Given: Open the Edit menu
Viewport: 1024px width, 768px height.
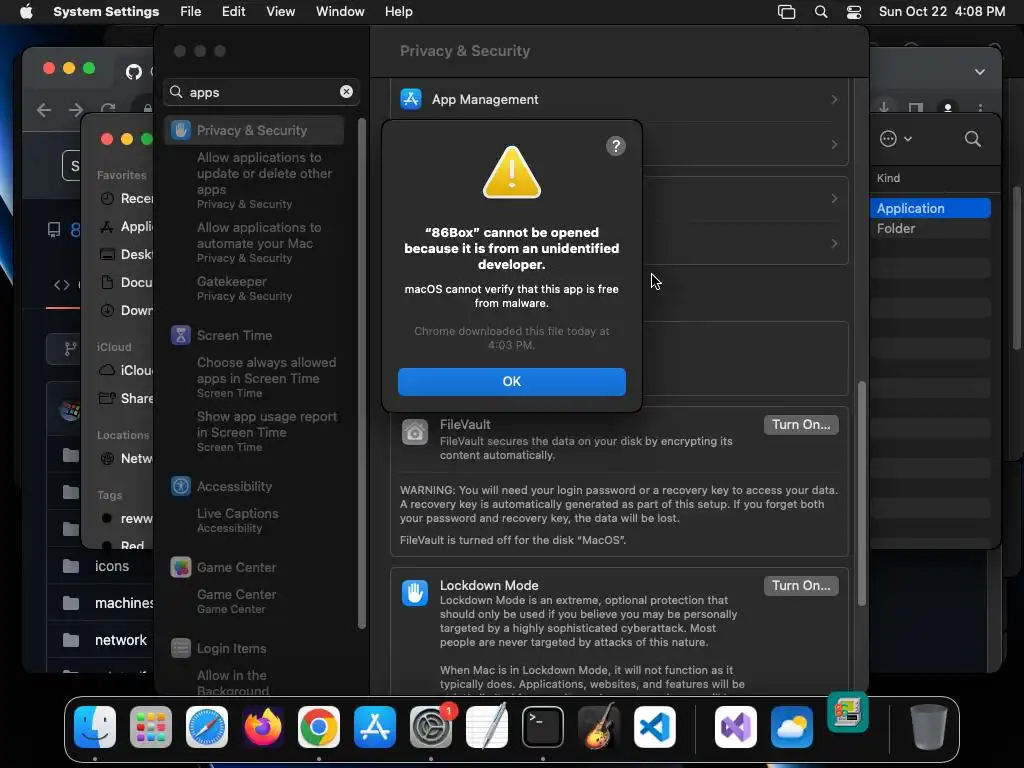Looking at the screenshot, I should [x=233, y=12].
